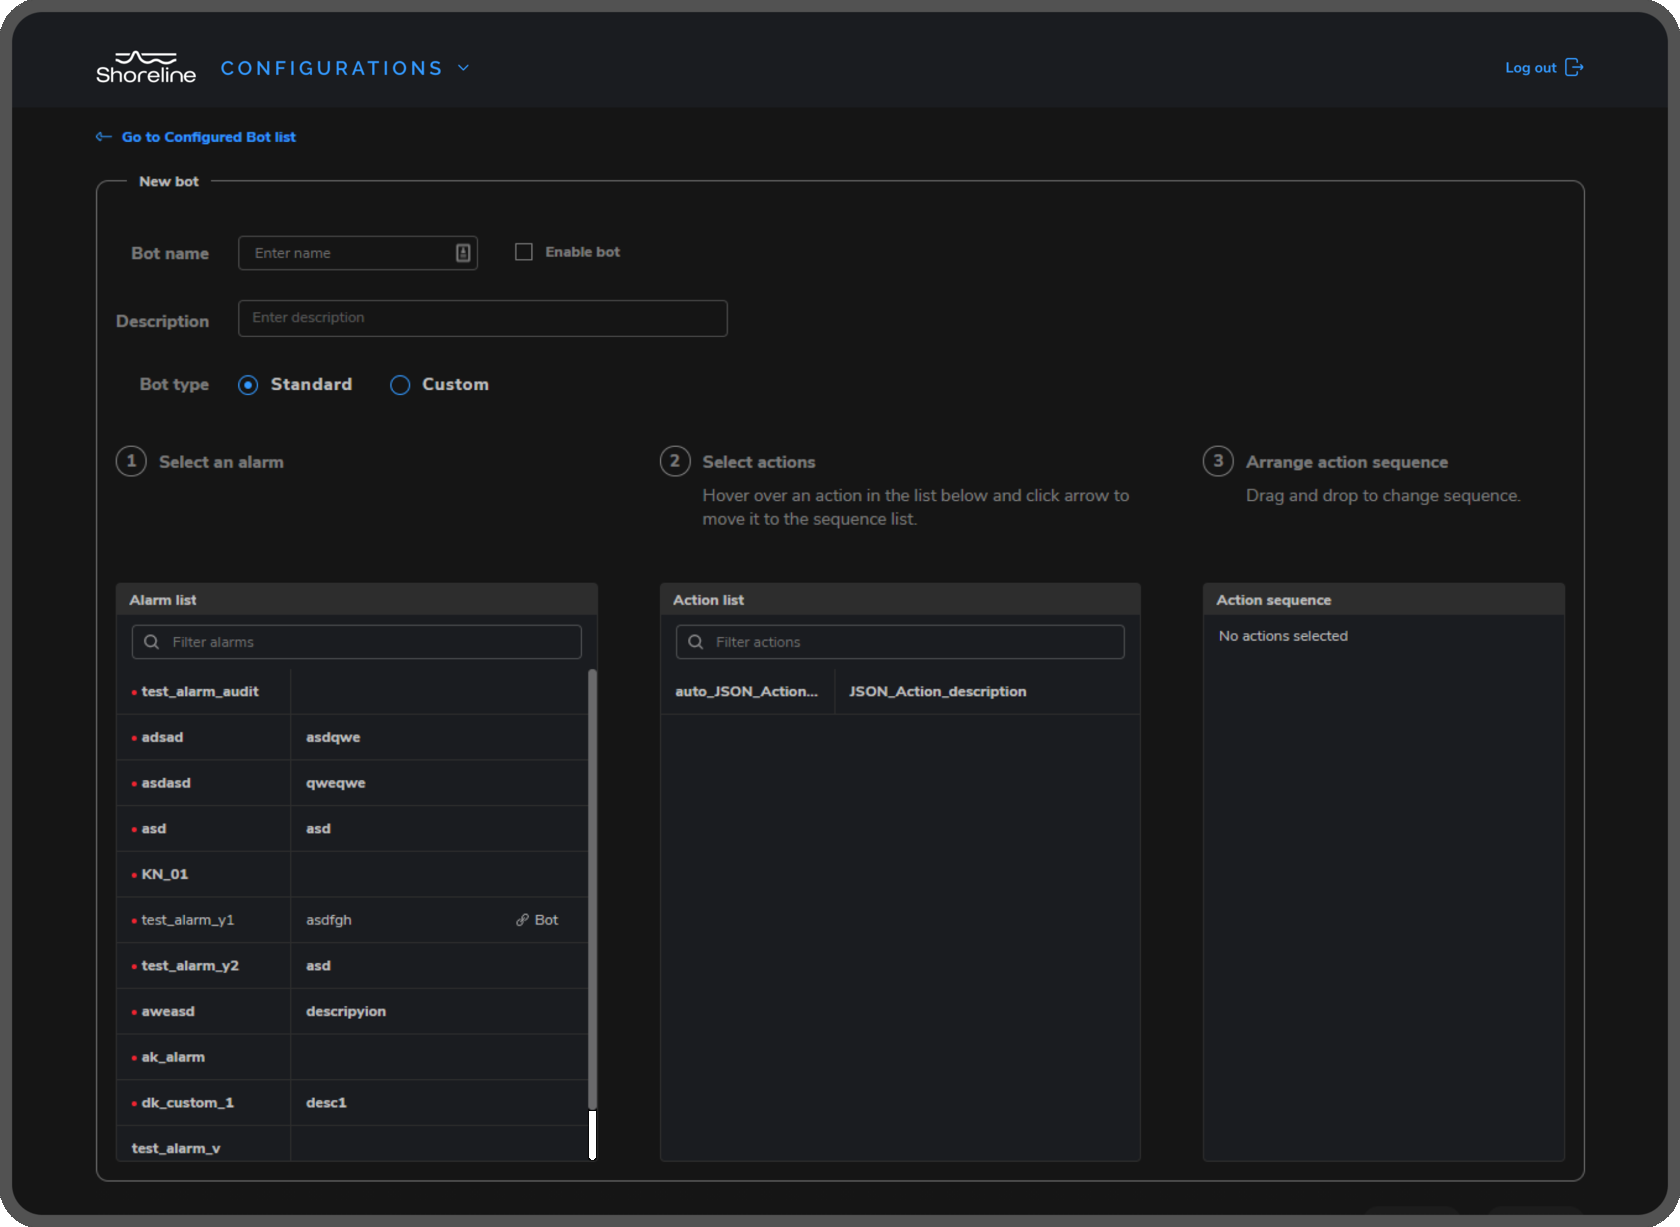Click the magnifier icon in Filter actions

click(696, 642)
